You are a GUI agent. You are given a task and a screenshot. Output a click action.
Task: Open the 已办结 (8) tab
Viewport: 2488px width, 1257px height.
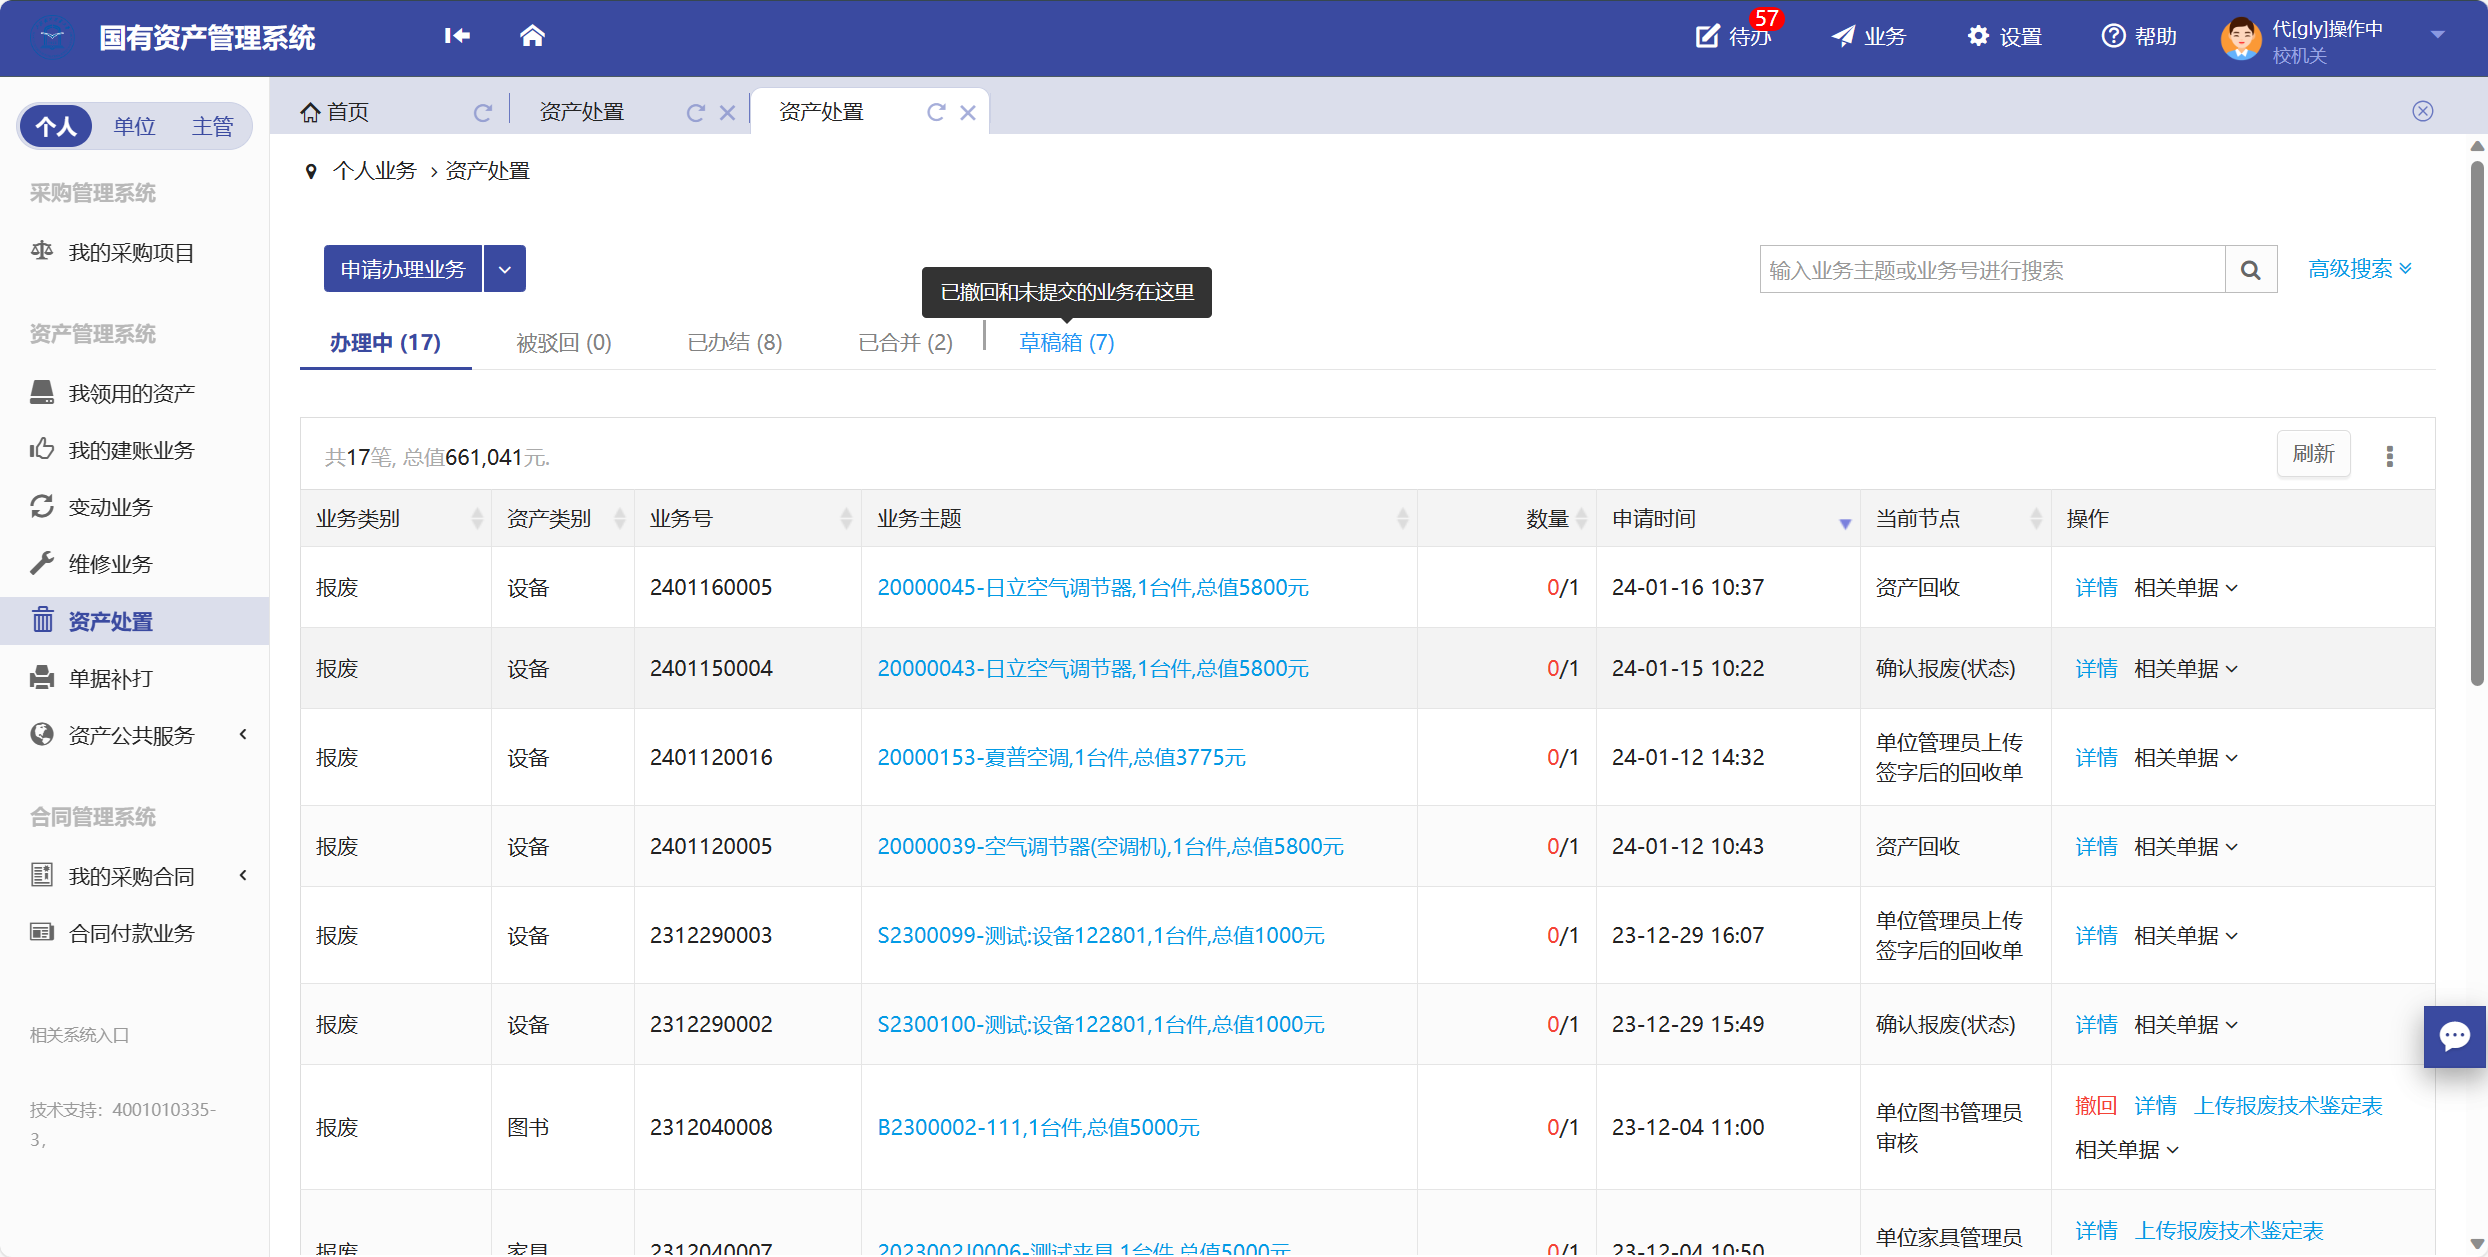[x=734, y=343]
